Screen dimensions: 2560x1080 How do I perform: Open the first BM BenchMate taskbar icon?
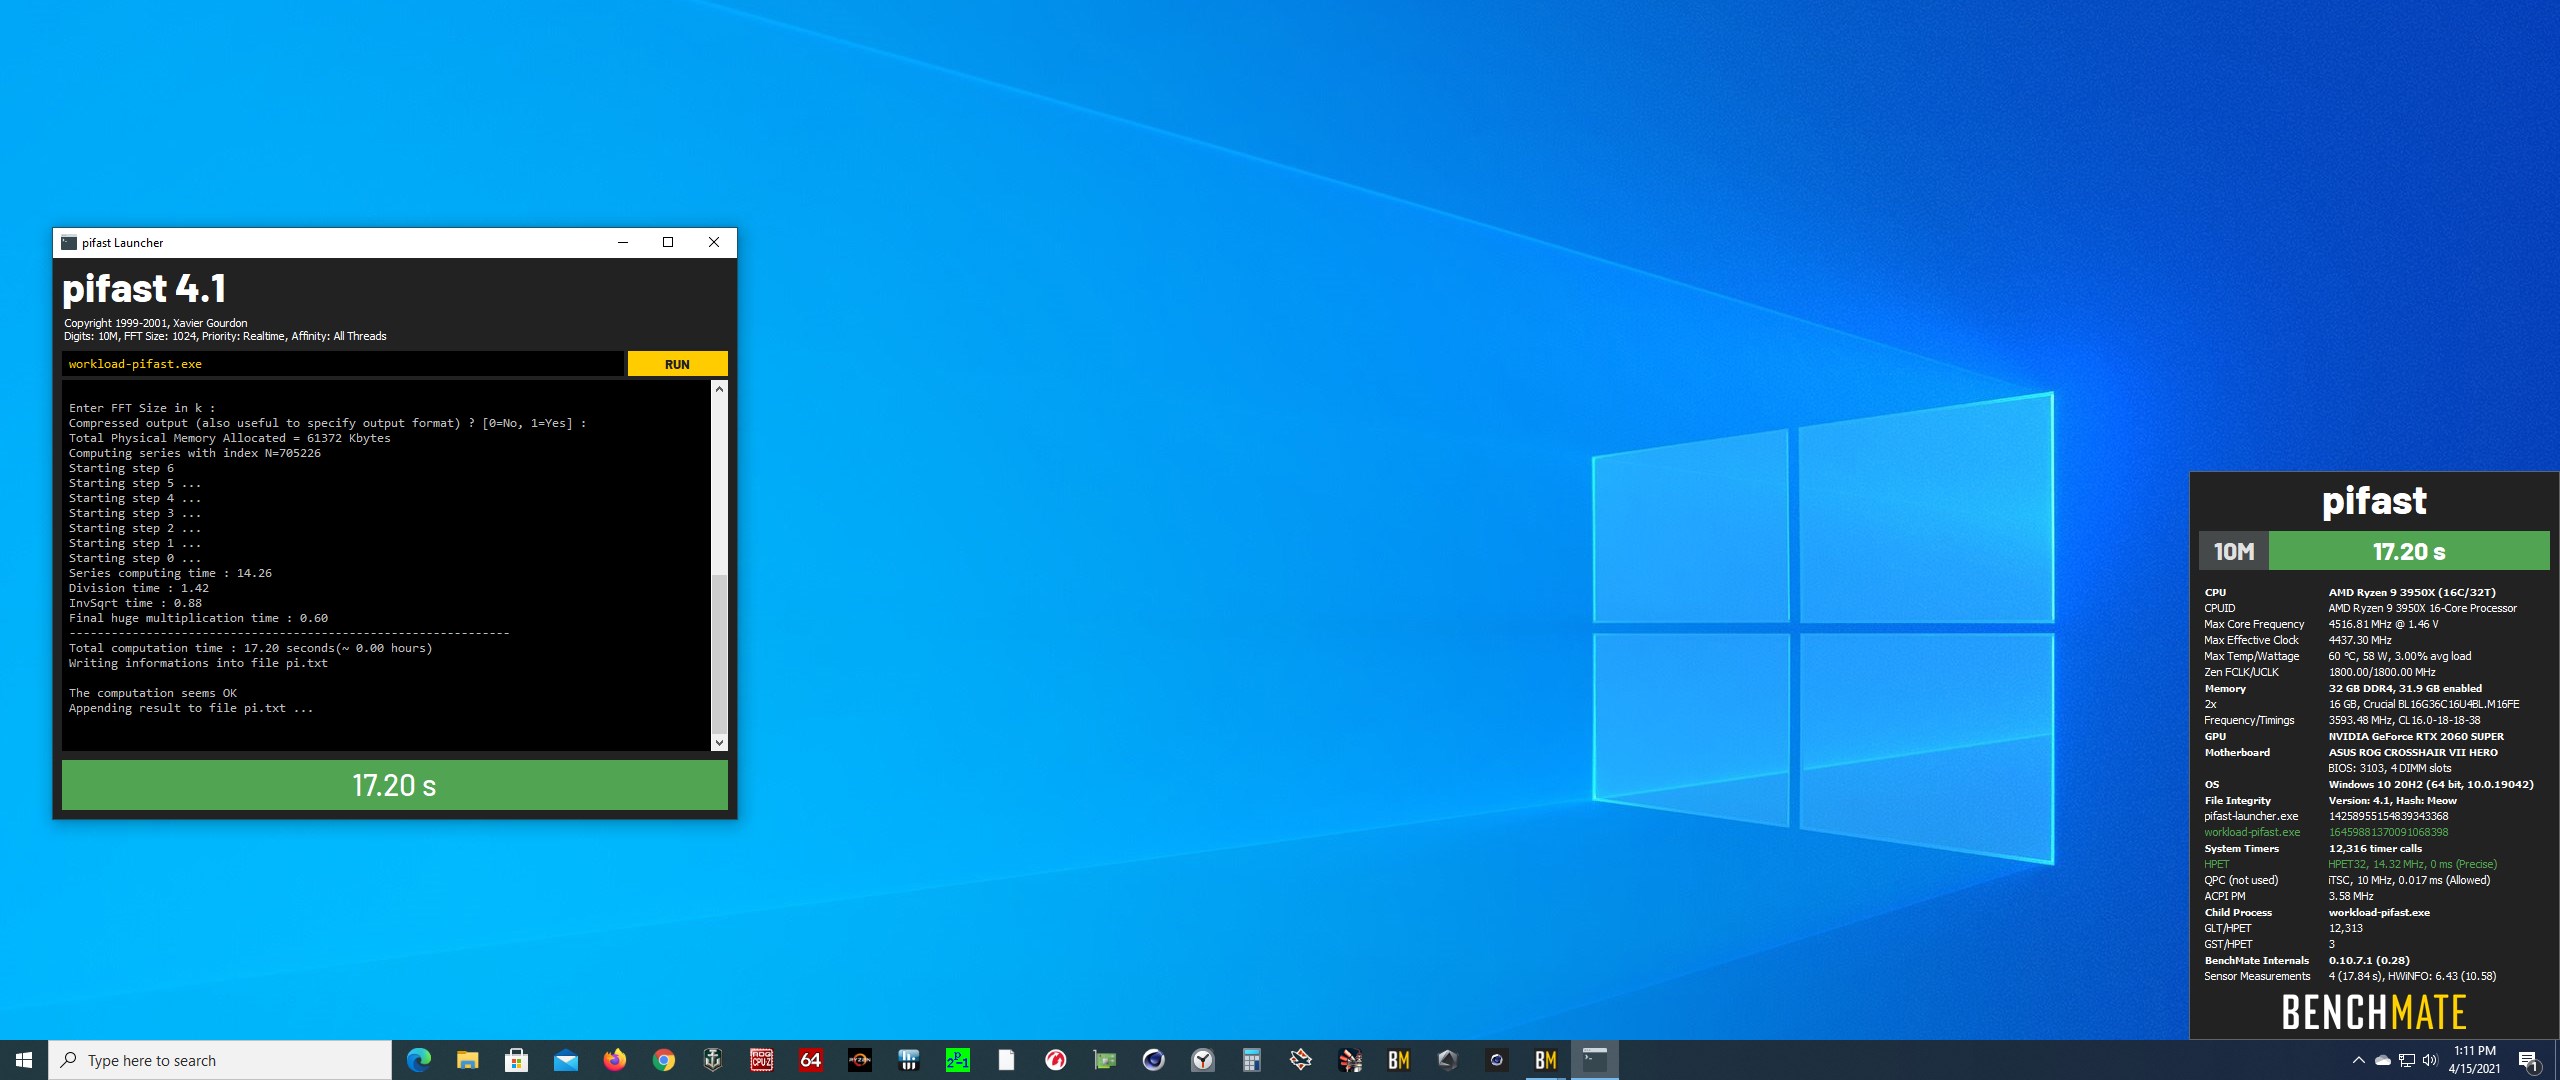1398,1060
